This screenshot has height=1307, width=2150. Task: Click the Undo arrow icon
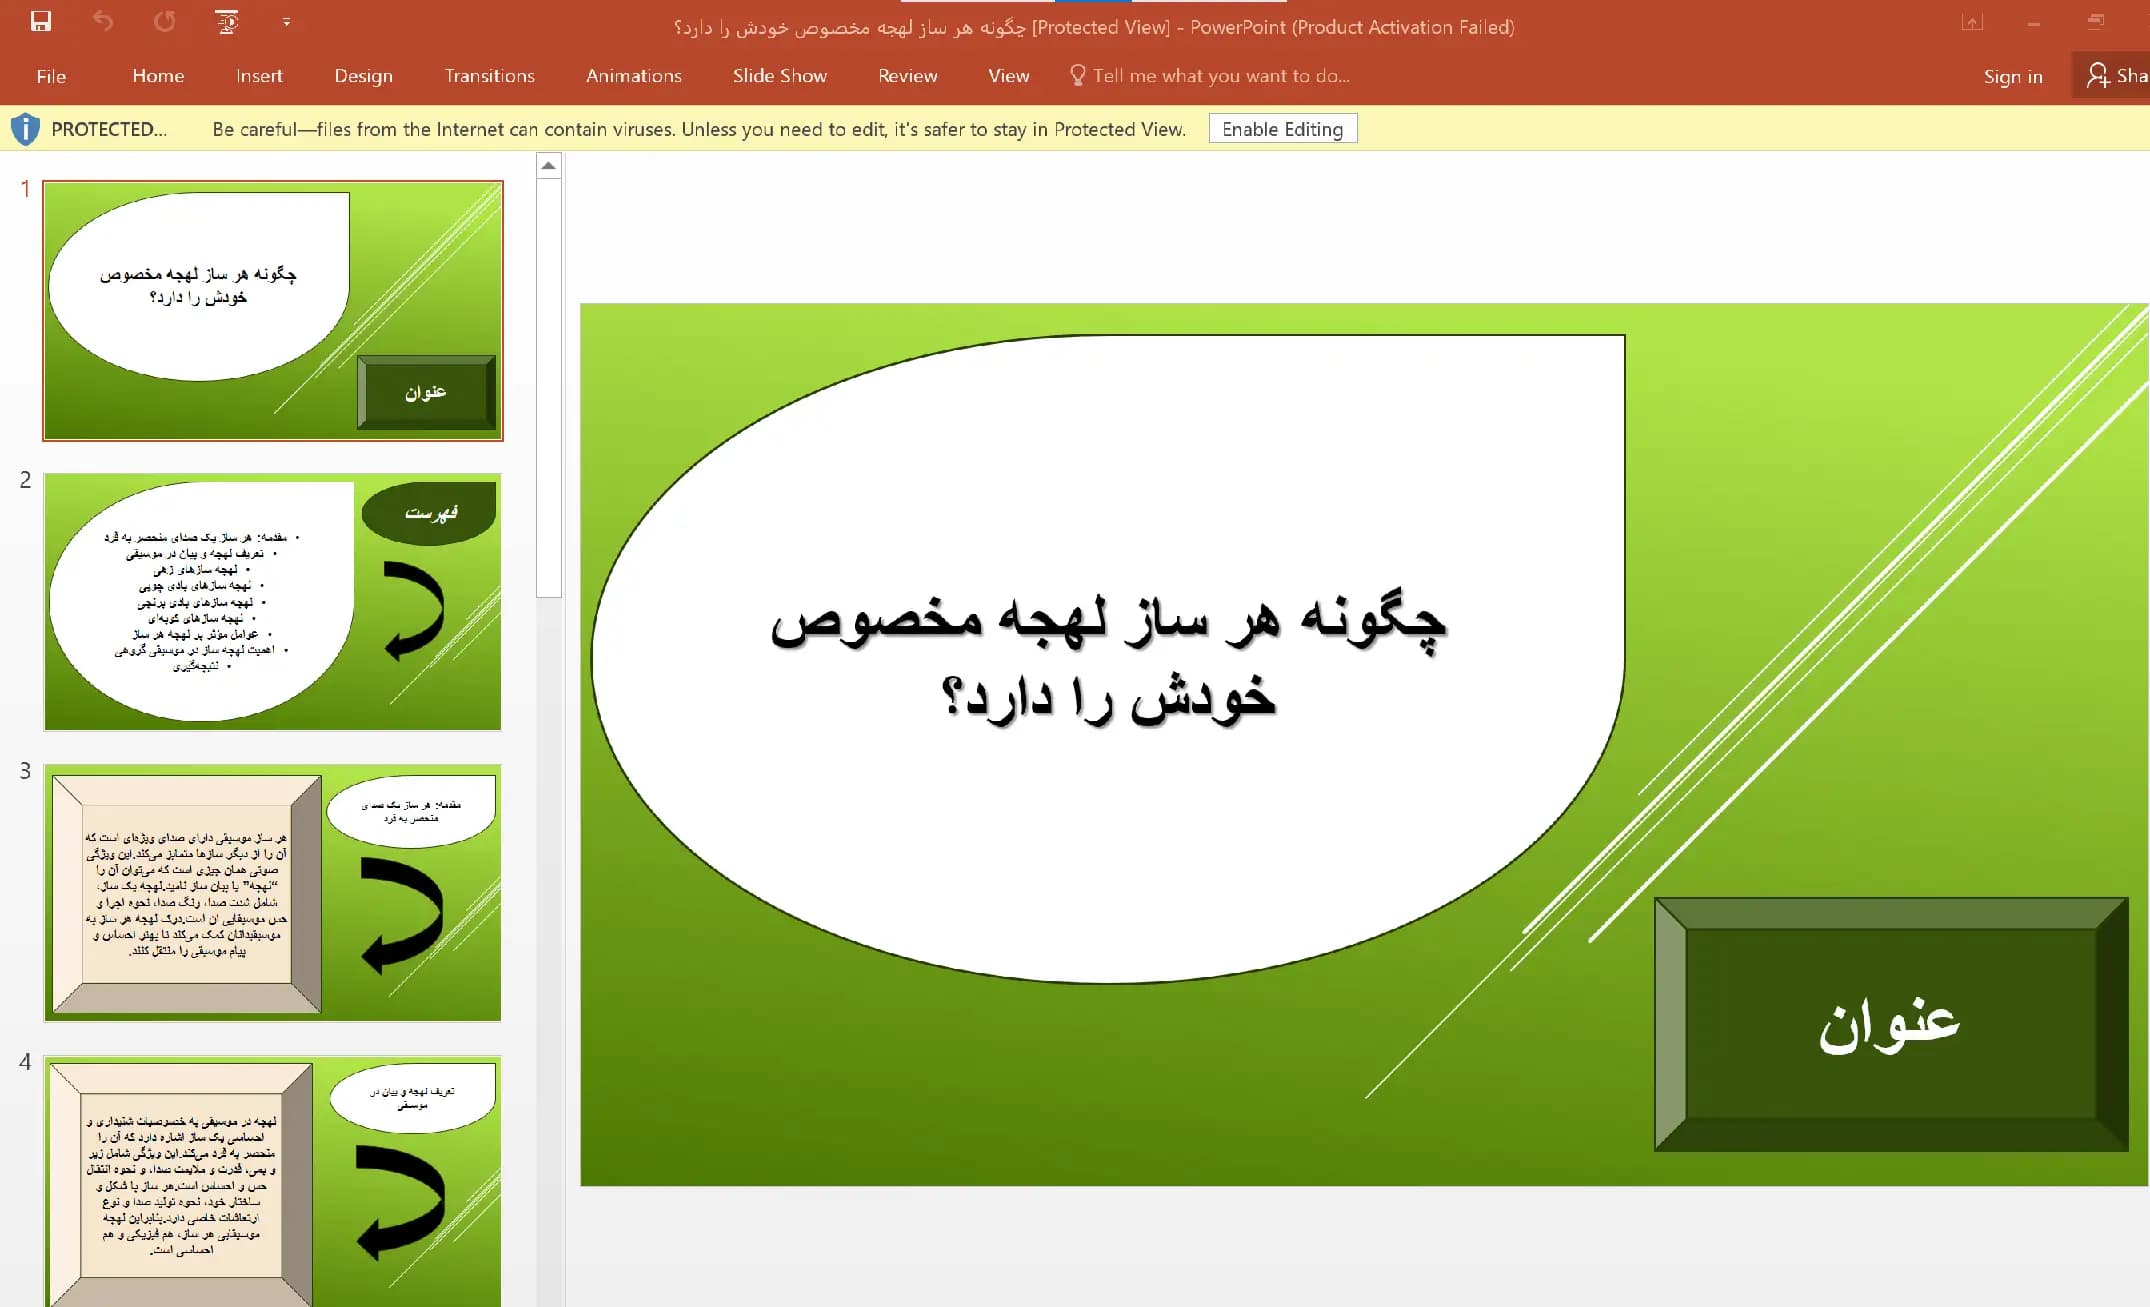point(103,21)
